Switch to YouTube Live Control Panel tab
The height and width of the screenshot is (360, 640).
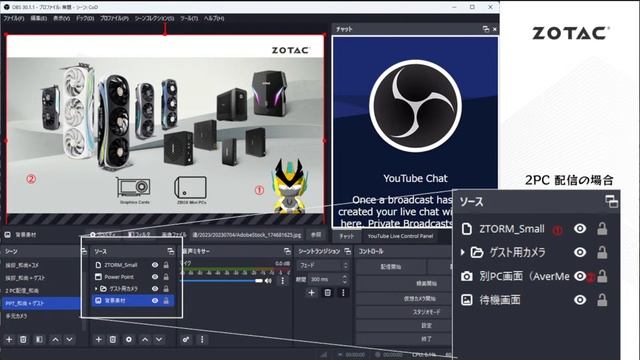click(400, 236)
